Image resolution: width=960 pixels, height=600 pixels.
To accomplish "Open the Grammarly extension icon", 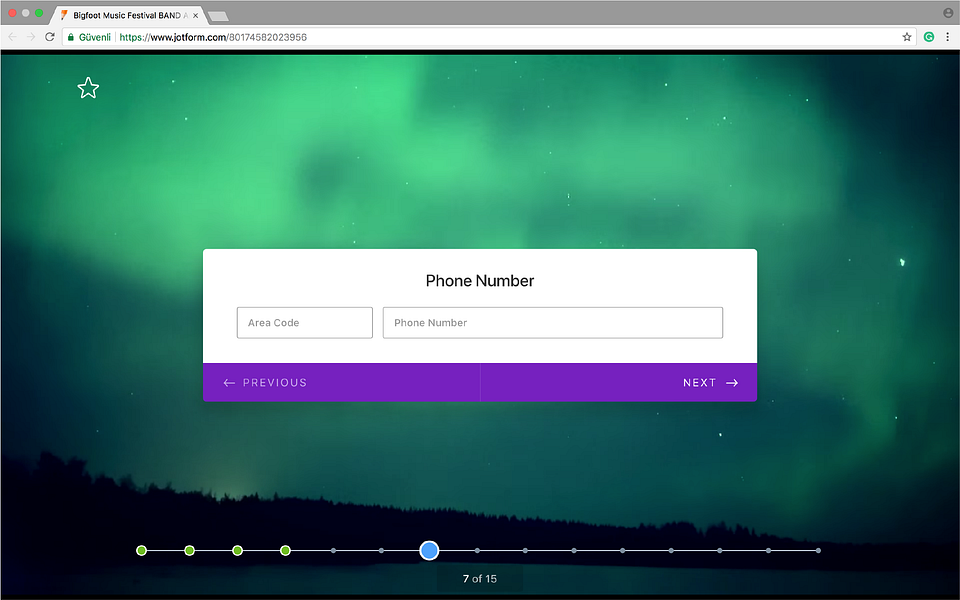I will [x=929, y=37].
